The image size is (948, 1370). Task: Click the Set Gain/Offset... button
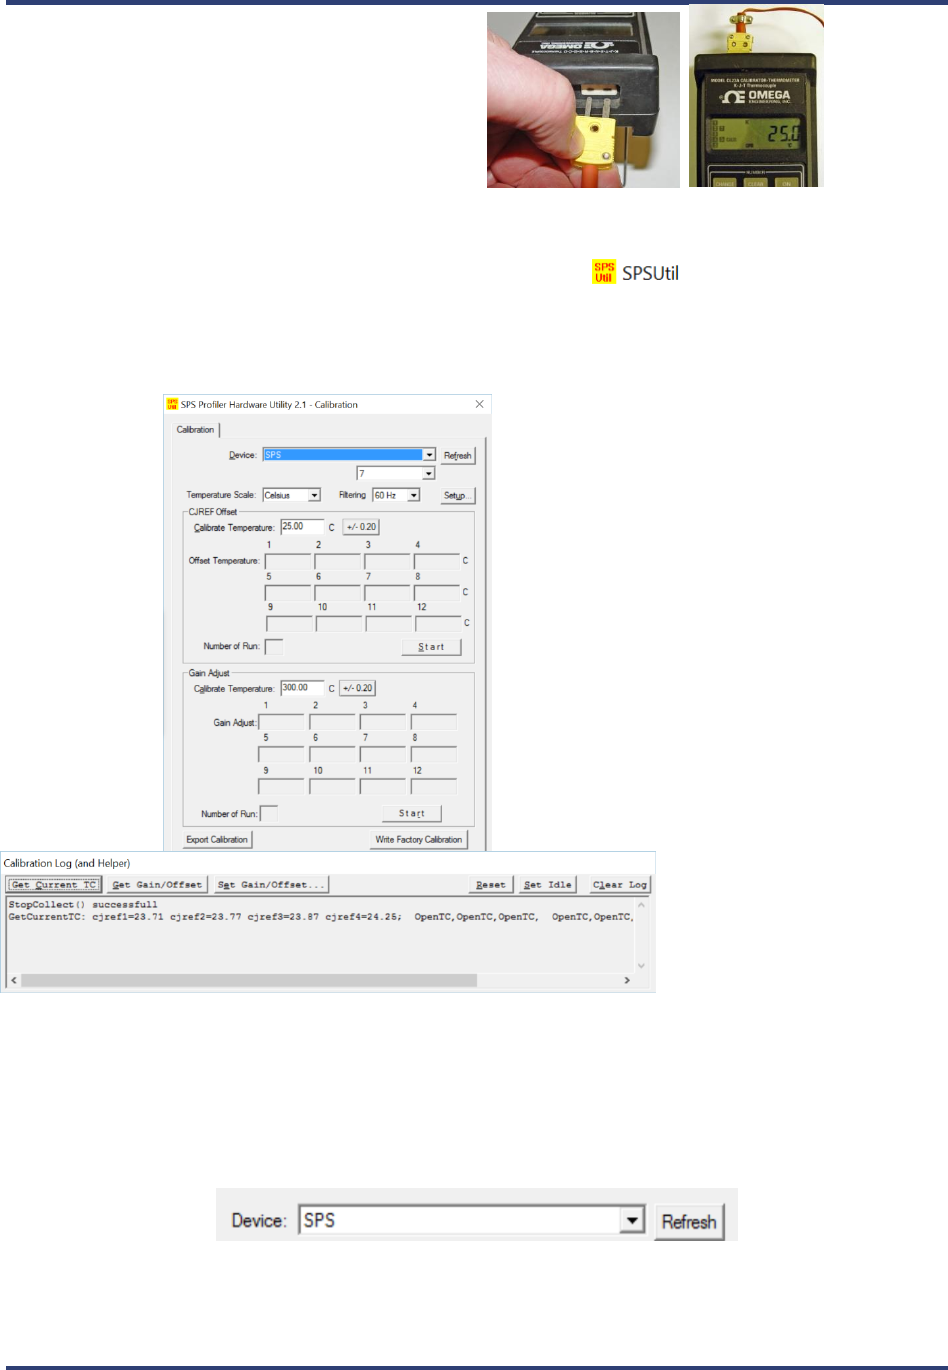[x=271, y=885]
